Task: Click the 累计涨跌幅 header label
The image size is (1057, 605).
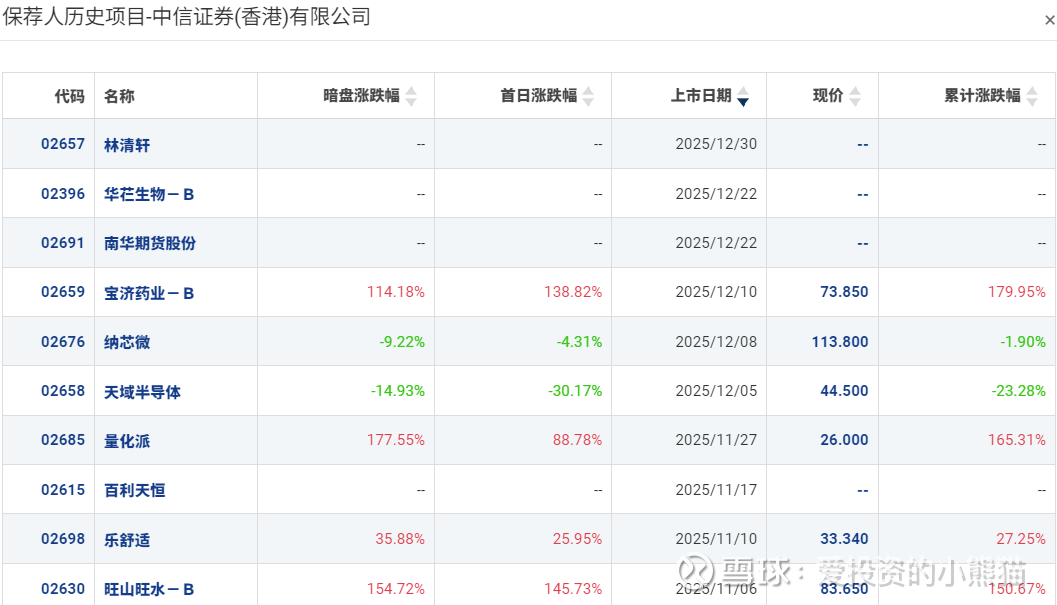Action: (982, 96)
